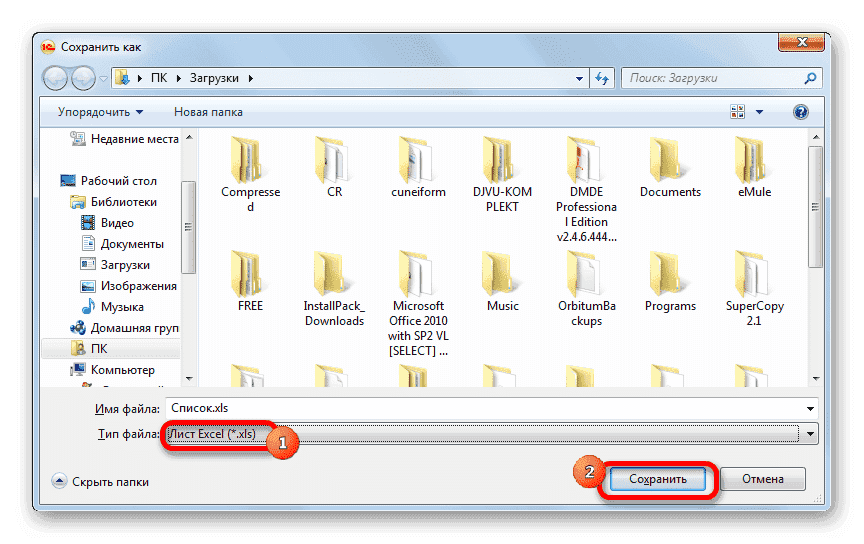The image size is (864, 544).
Task: Open Музыка library in the sidebar
Action: (112, 306)
